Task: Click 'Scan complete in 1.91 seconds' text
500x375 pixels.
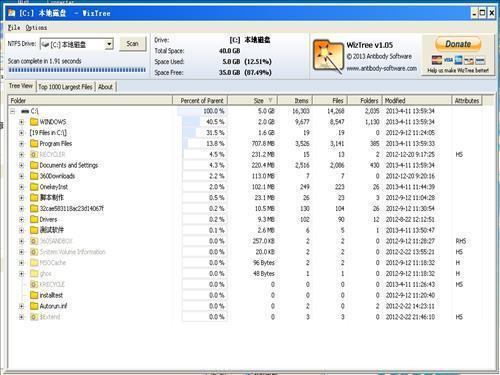Action: coord(45,61)
